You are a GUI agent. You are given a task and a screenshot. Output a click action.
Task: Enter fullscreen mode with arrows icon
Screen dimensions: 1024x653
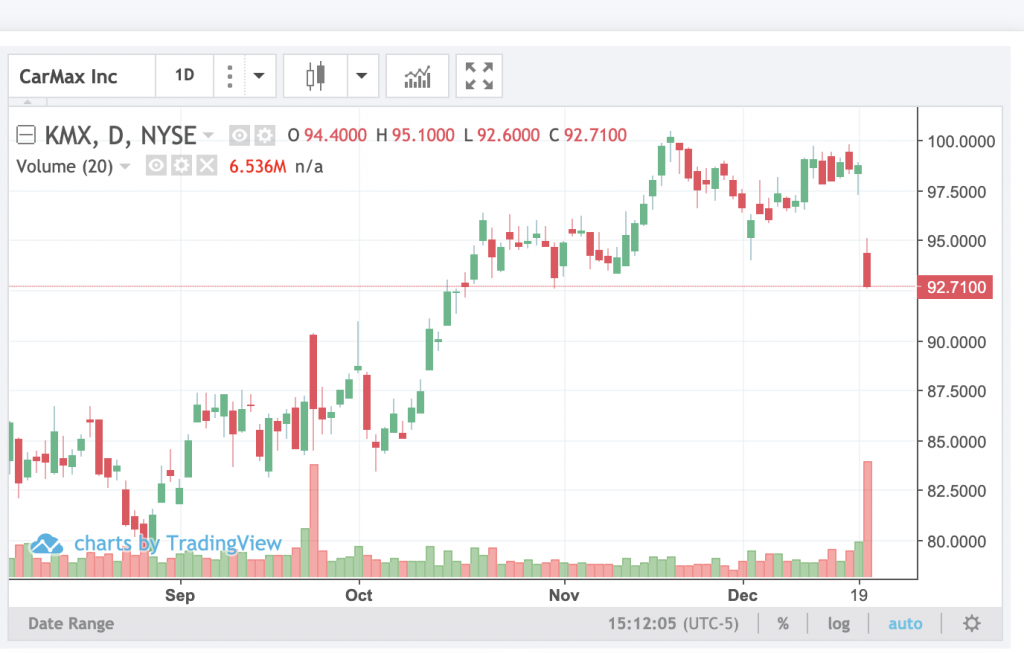(x=479, y=76)
